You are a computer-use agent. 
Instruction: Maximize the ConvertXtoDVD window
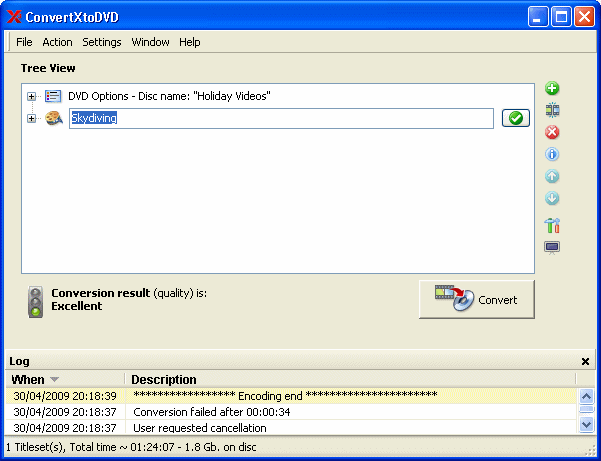561,17
